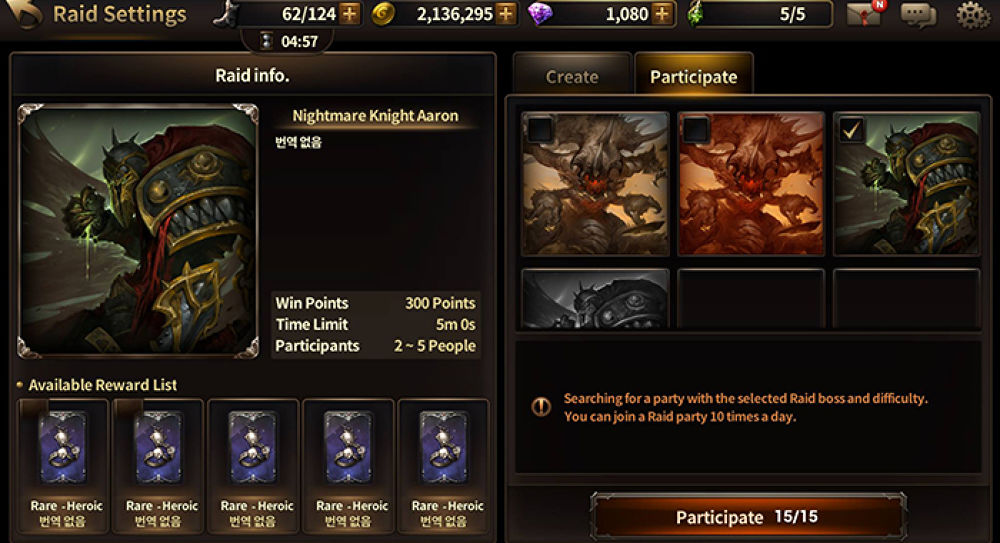The width and height of the screenshot is (1000, 543).
Task: Select the first Rare-Heroic reward card
Action: [62, 466]
